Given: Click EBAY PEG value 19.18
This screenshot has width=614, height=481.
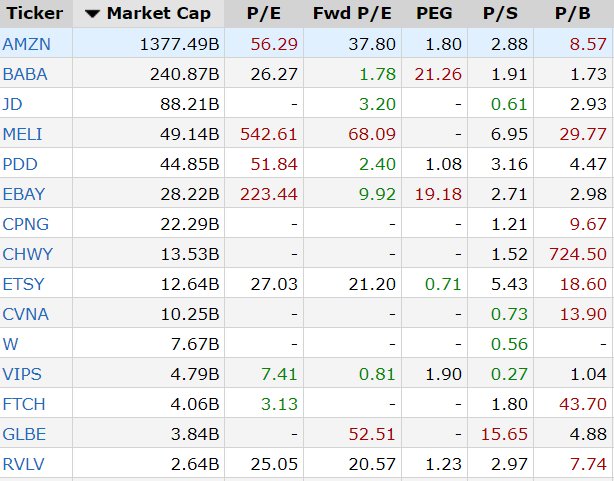Looking at the screenshot, I should click(438, 194).
